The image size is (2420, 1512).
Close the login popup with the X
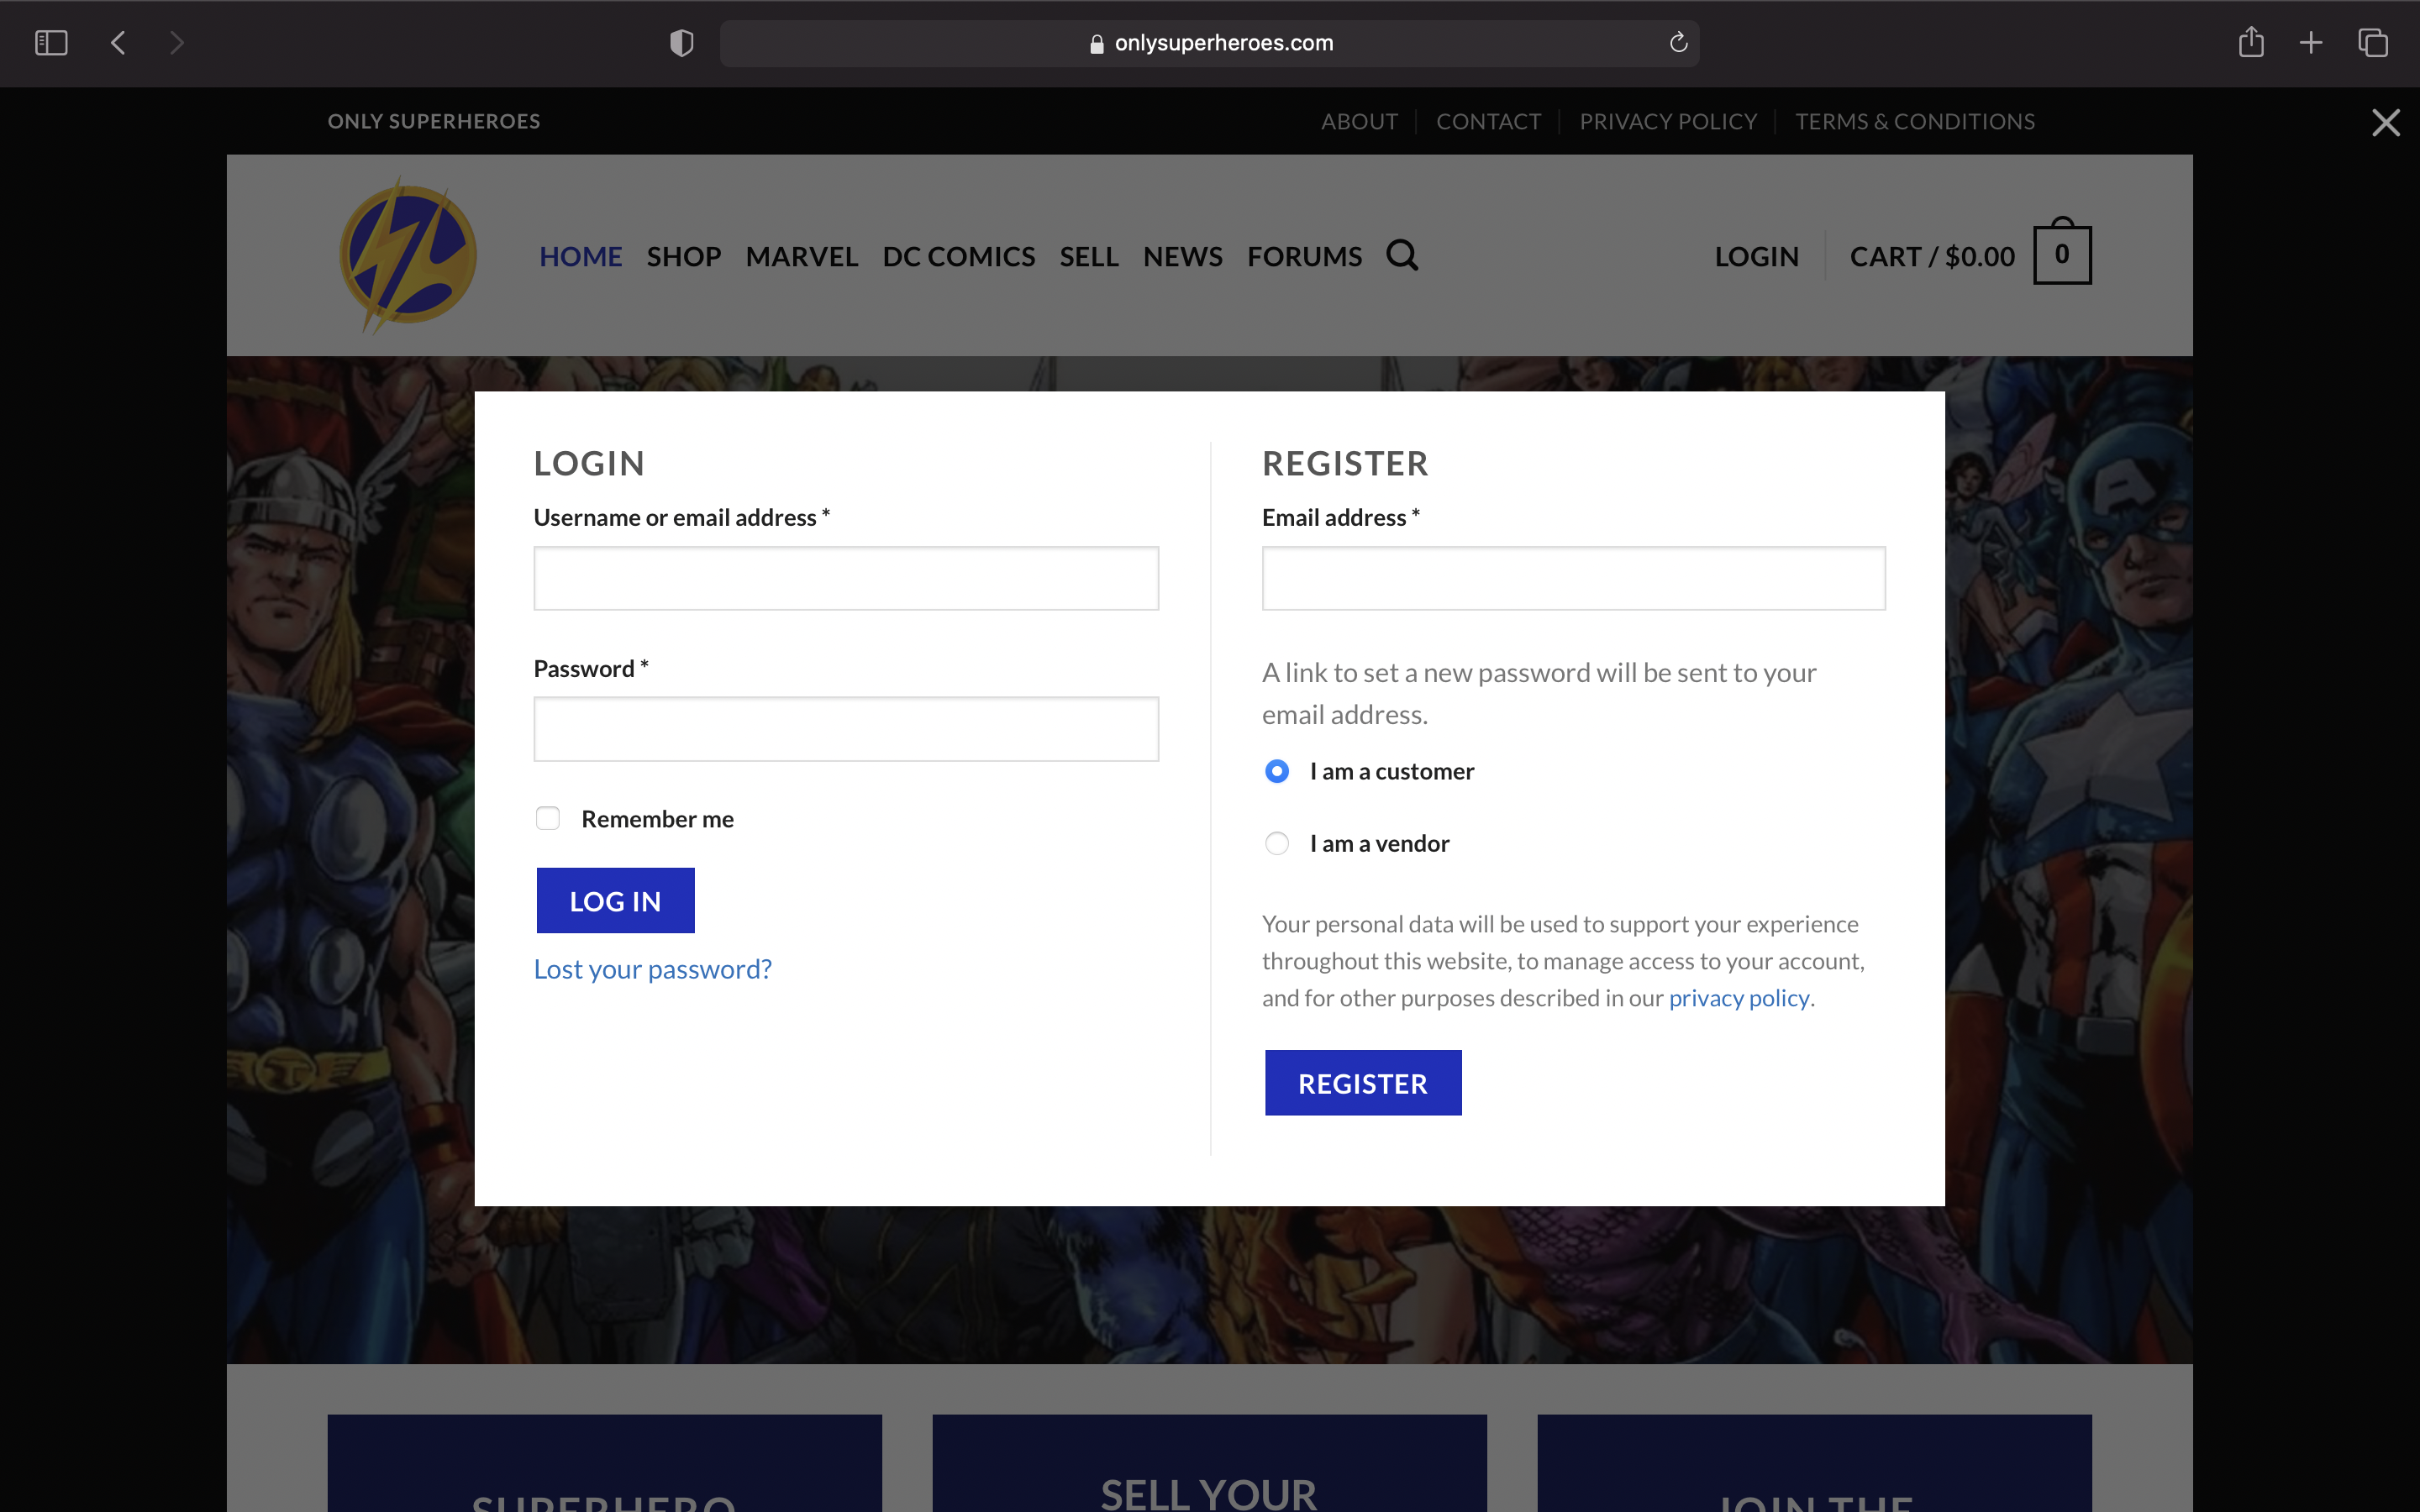click(2386, 123)
